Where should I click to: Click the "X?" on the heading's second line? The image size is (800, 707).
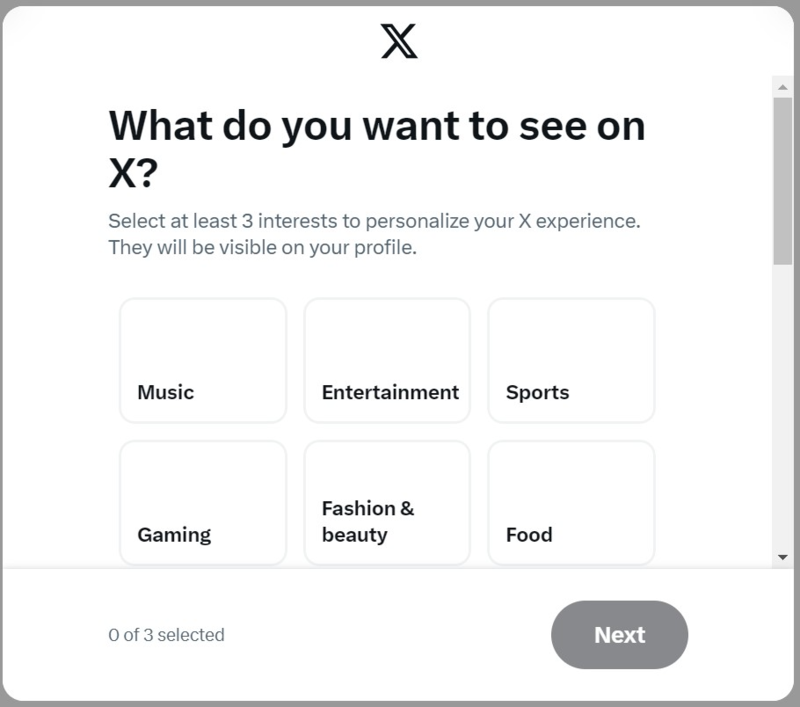pyautogui.click(x=133, y=173)
